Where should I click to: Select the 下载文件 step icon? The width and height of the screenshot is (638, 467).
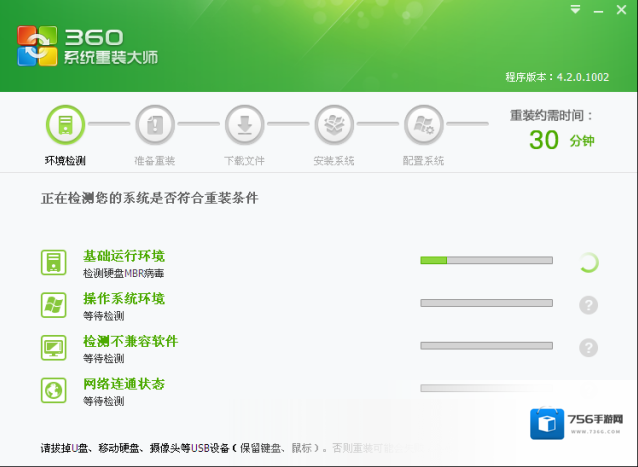coord(244,125)
